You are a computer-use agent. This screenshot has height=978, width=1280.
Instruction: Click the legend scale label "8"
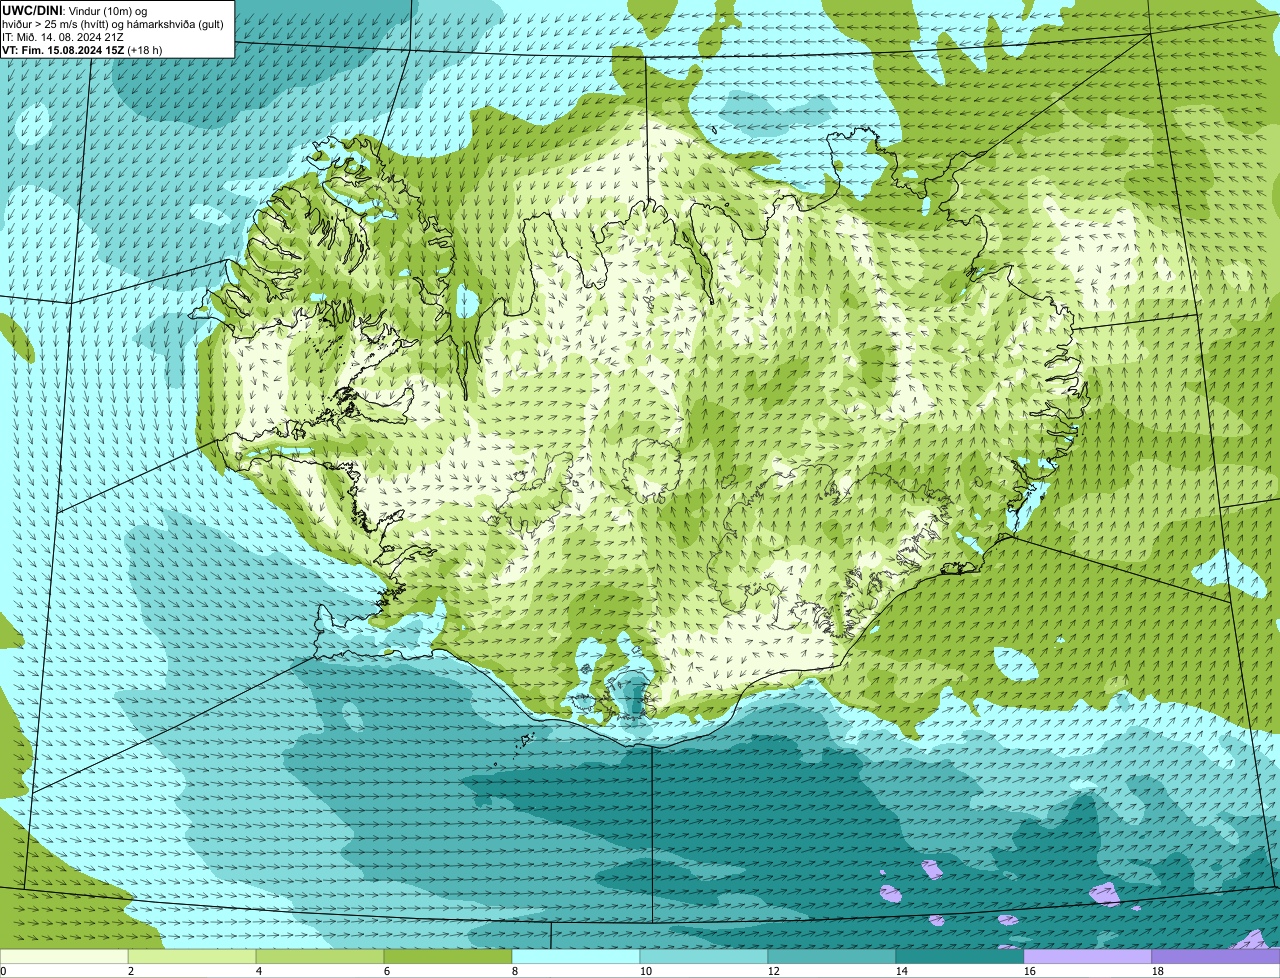click(x=515, y=971)
